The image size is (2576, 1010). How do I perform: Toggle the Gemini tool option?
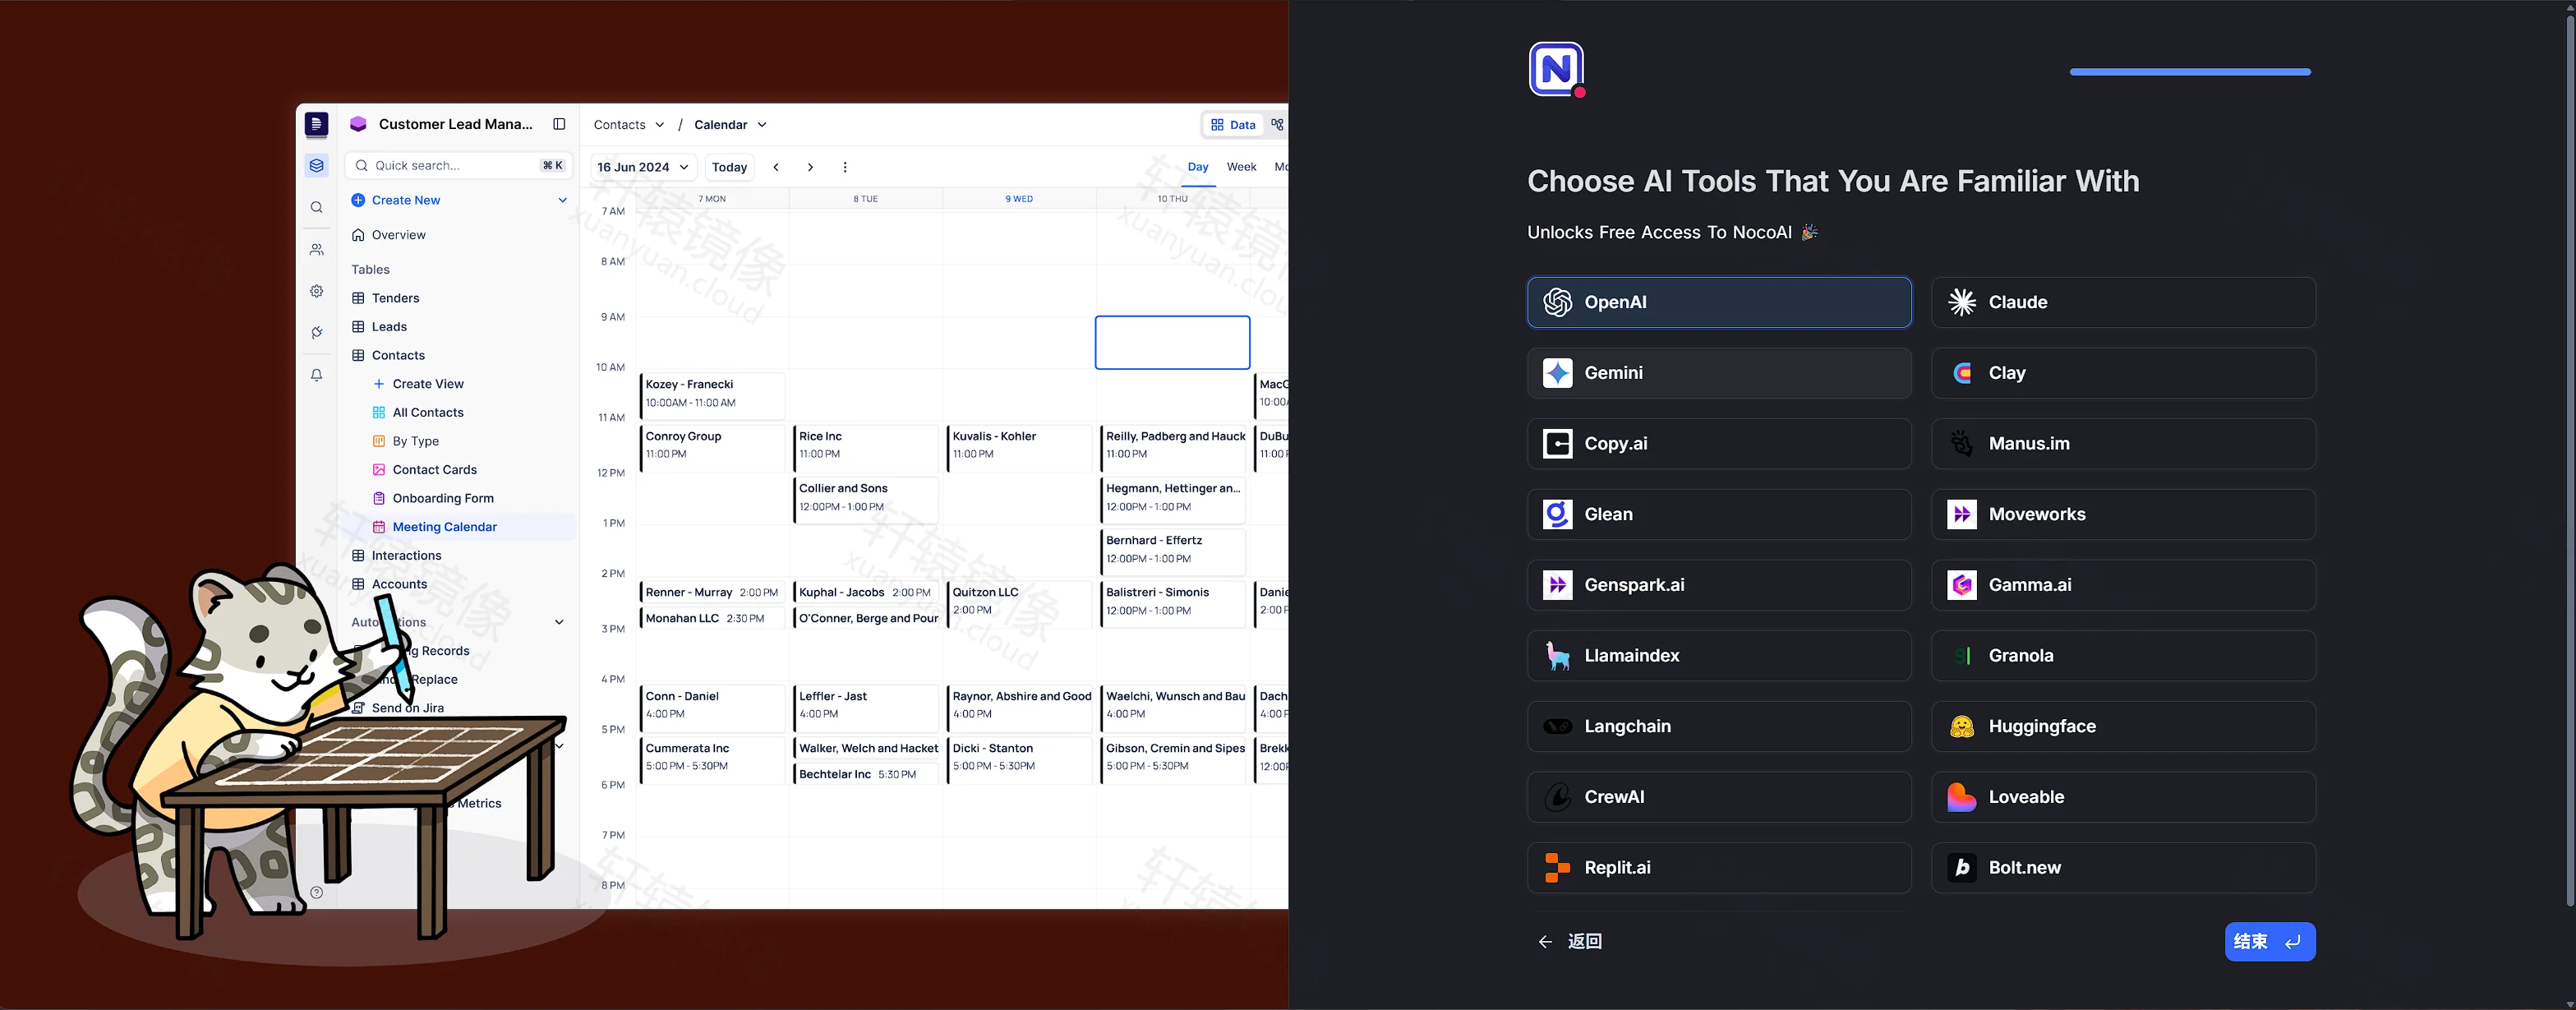[x=1719, y=373]
